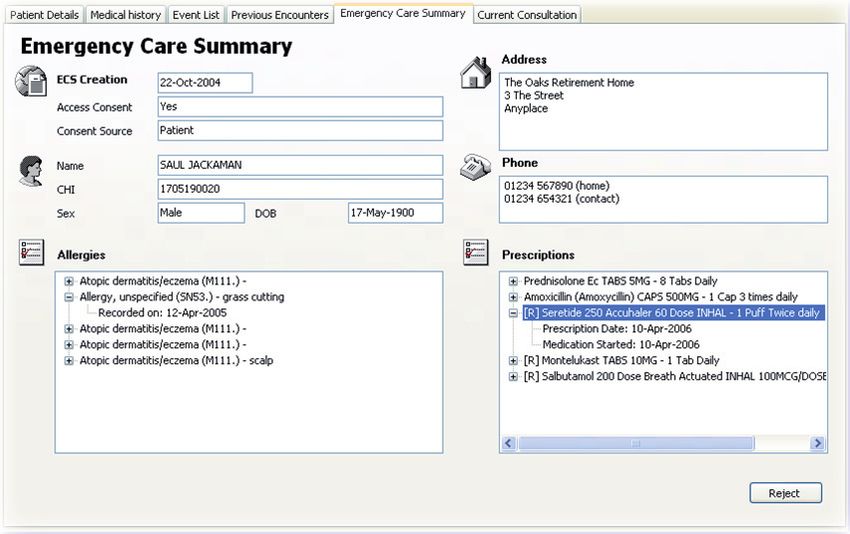This screenshot has height=534, width=850.
Task: Select the Salbutamol 200 Dose Breath Actuated row
Action: pyautogui.click(x=674, y=376)
